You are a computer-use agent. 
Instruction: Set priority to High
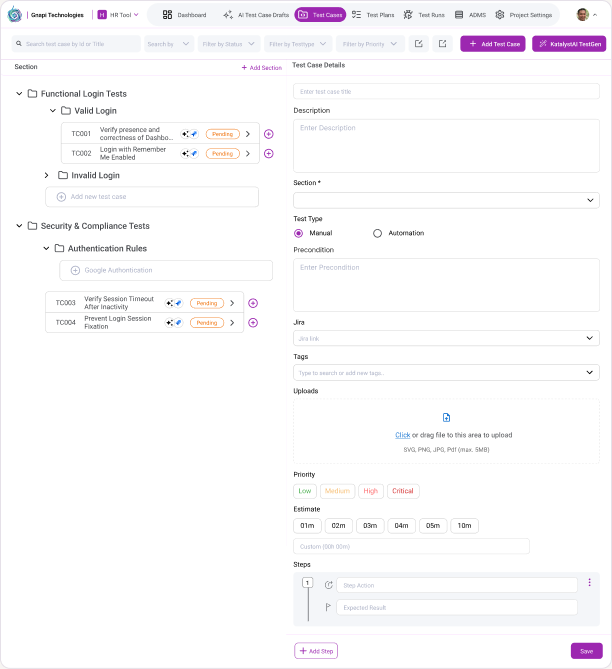(370, 491)
